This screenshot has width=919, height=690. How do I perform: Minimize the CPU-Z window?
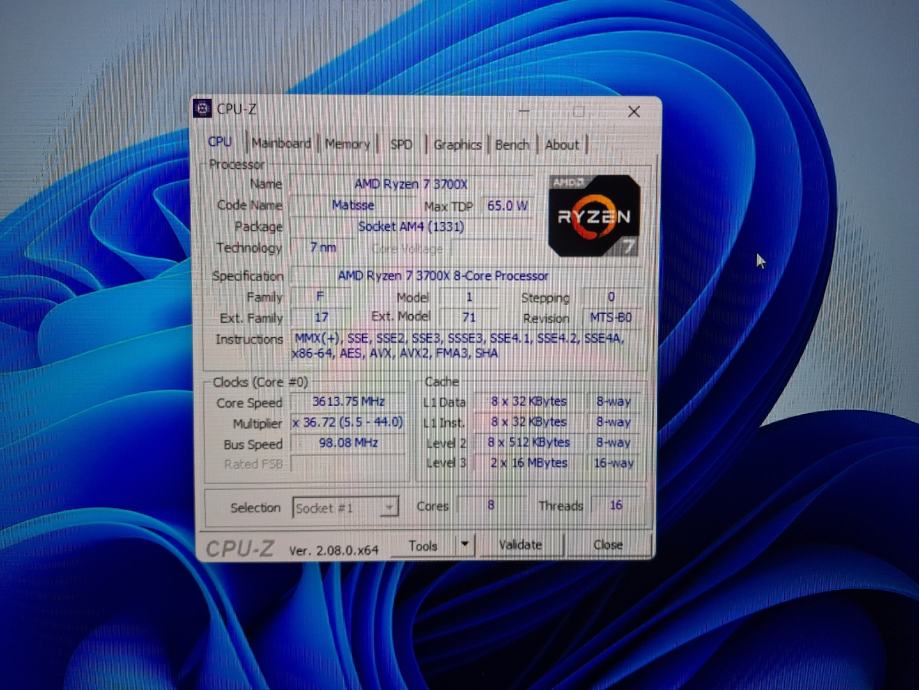(524, 111)
